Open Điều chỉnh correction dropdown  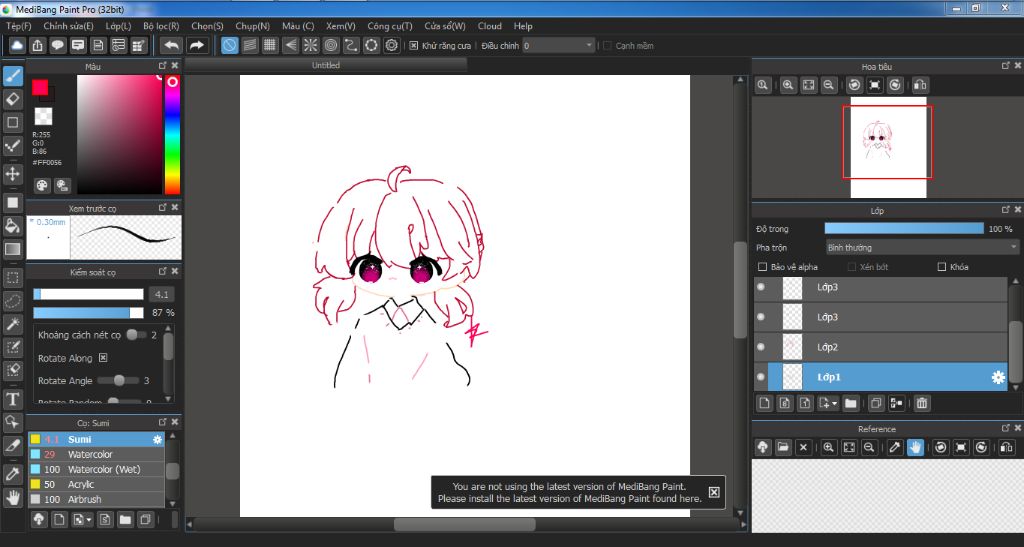(558, 46)
